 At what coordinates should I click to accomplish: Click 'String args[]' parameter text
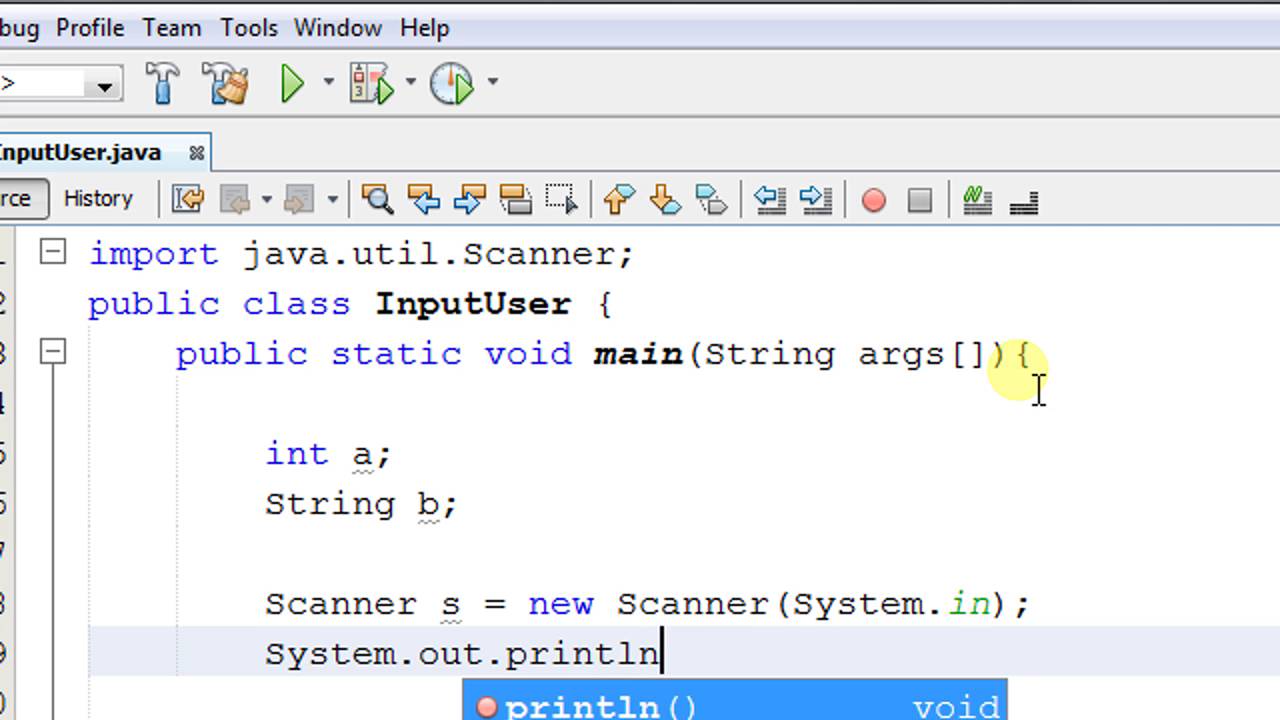[x=845, y=354]
